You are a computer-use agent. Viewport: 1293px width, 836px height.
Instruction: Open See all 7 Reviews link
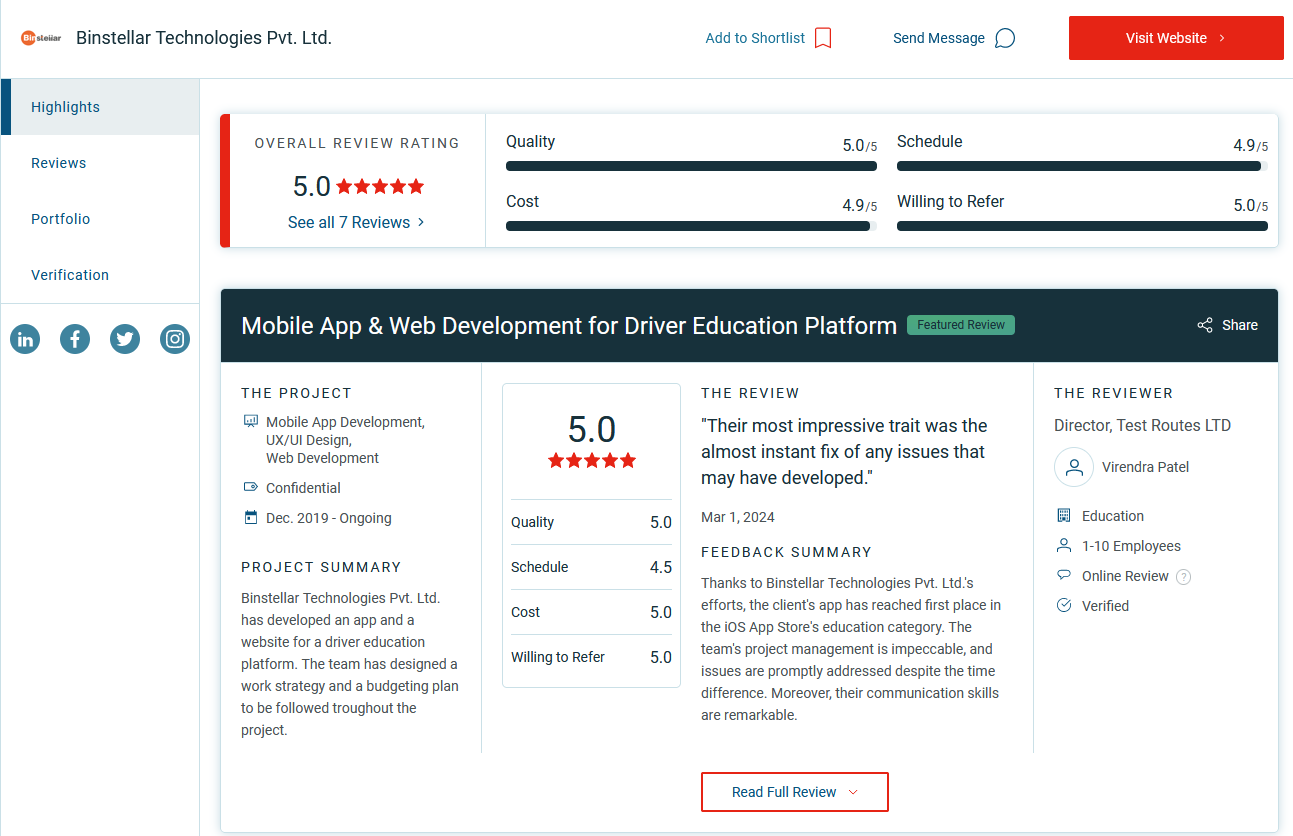pos(356,222)
